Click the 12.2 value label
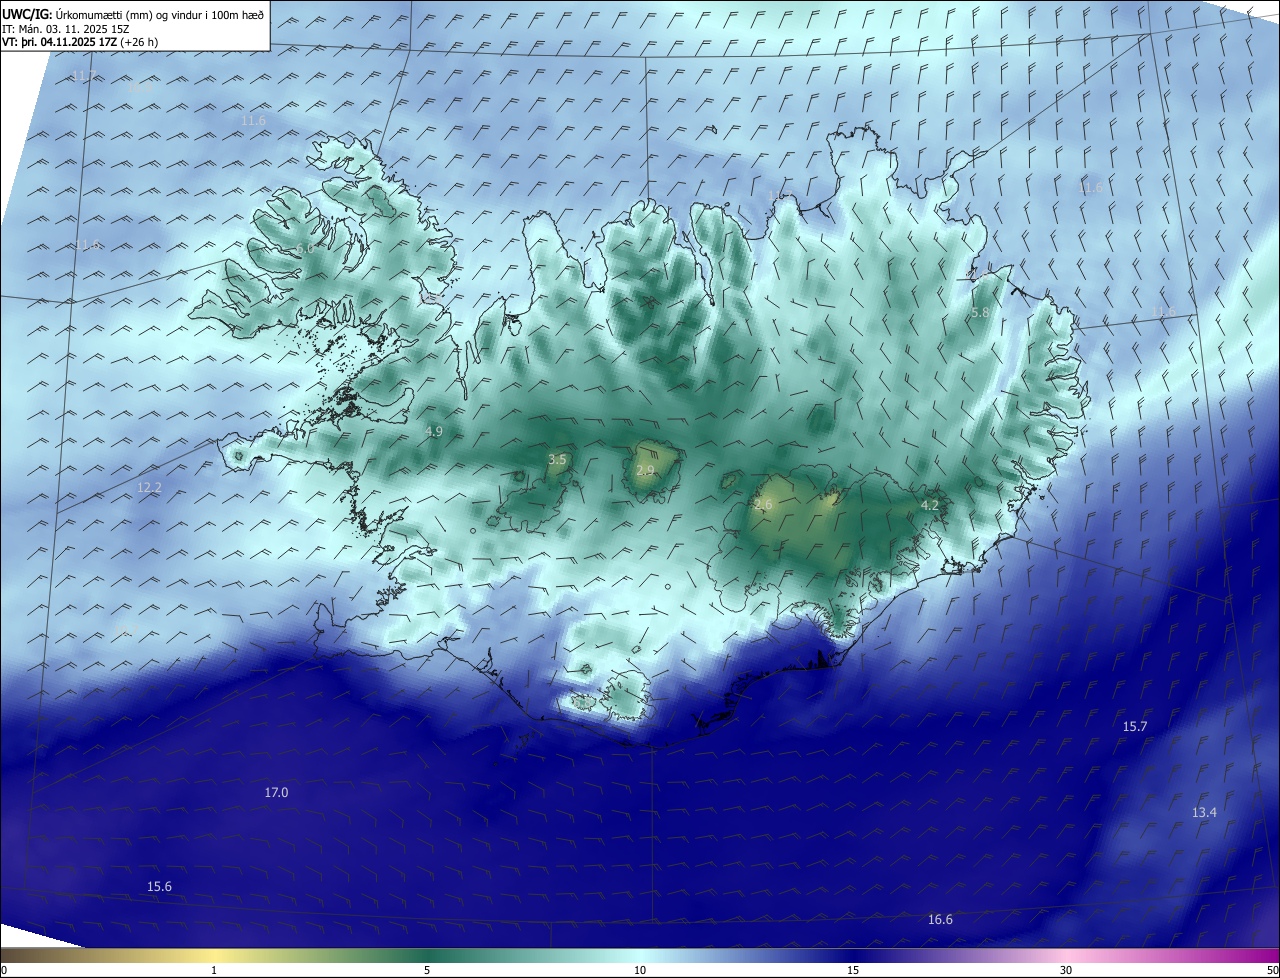The height and width of the screenshot is (978, 1280). click(149, 488)
